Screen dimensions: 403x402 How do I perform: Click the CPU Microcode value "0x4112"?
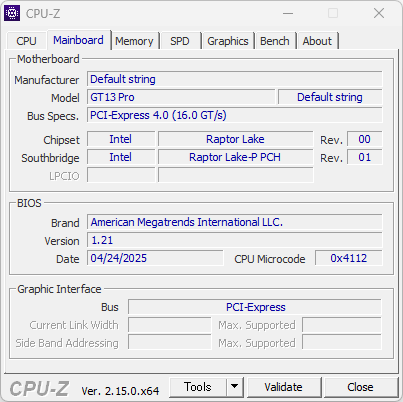(x=349, y=258)
